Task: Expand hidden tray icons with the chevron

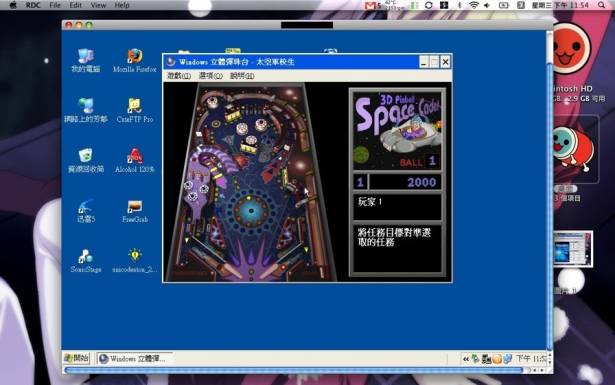Action: pyautogui.click(x=466, y=359)
